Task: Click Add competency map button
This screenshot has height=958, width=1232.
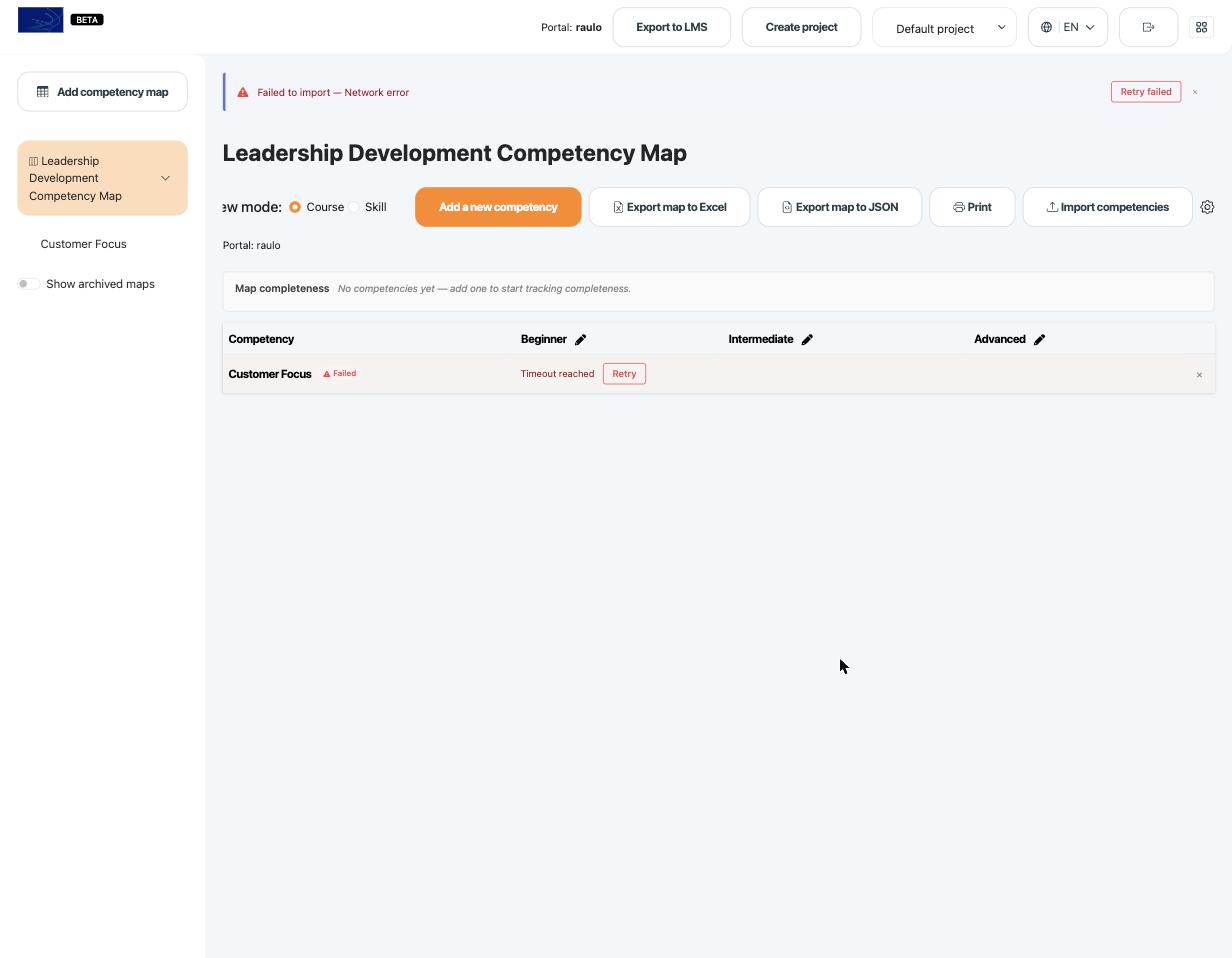Action: (102, 92)
